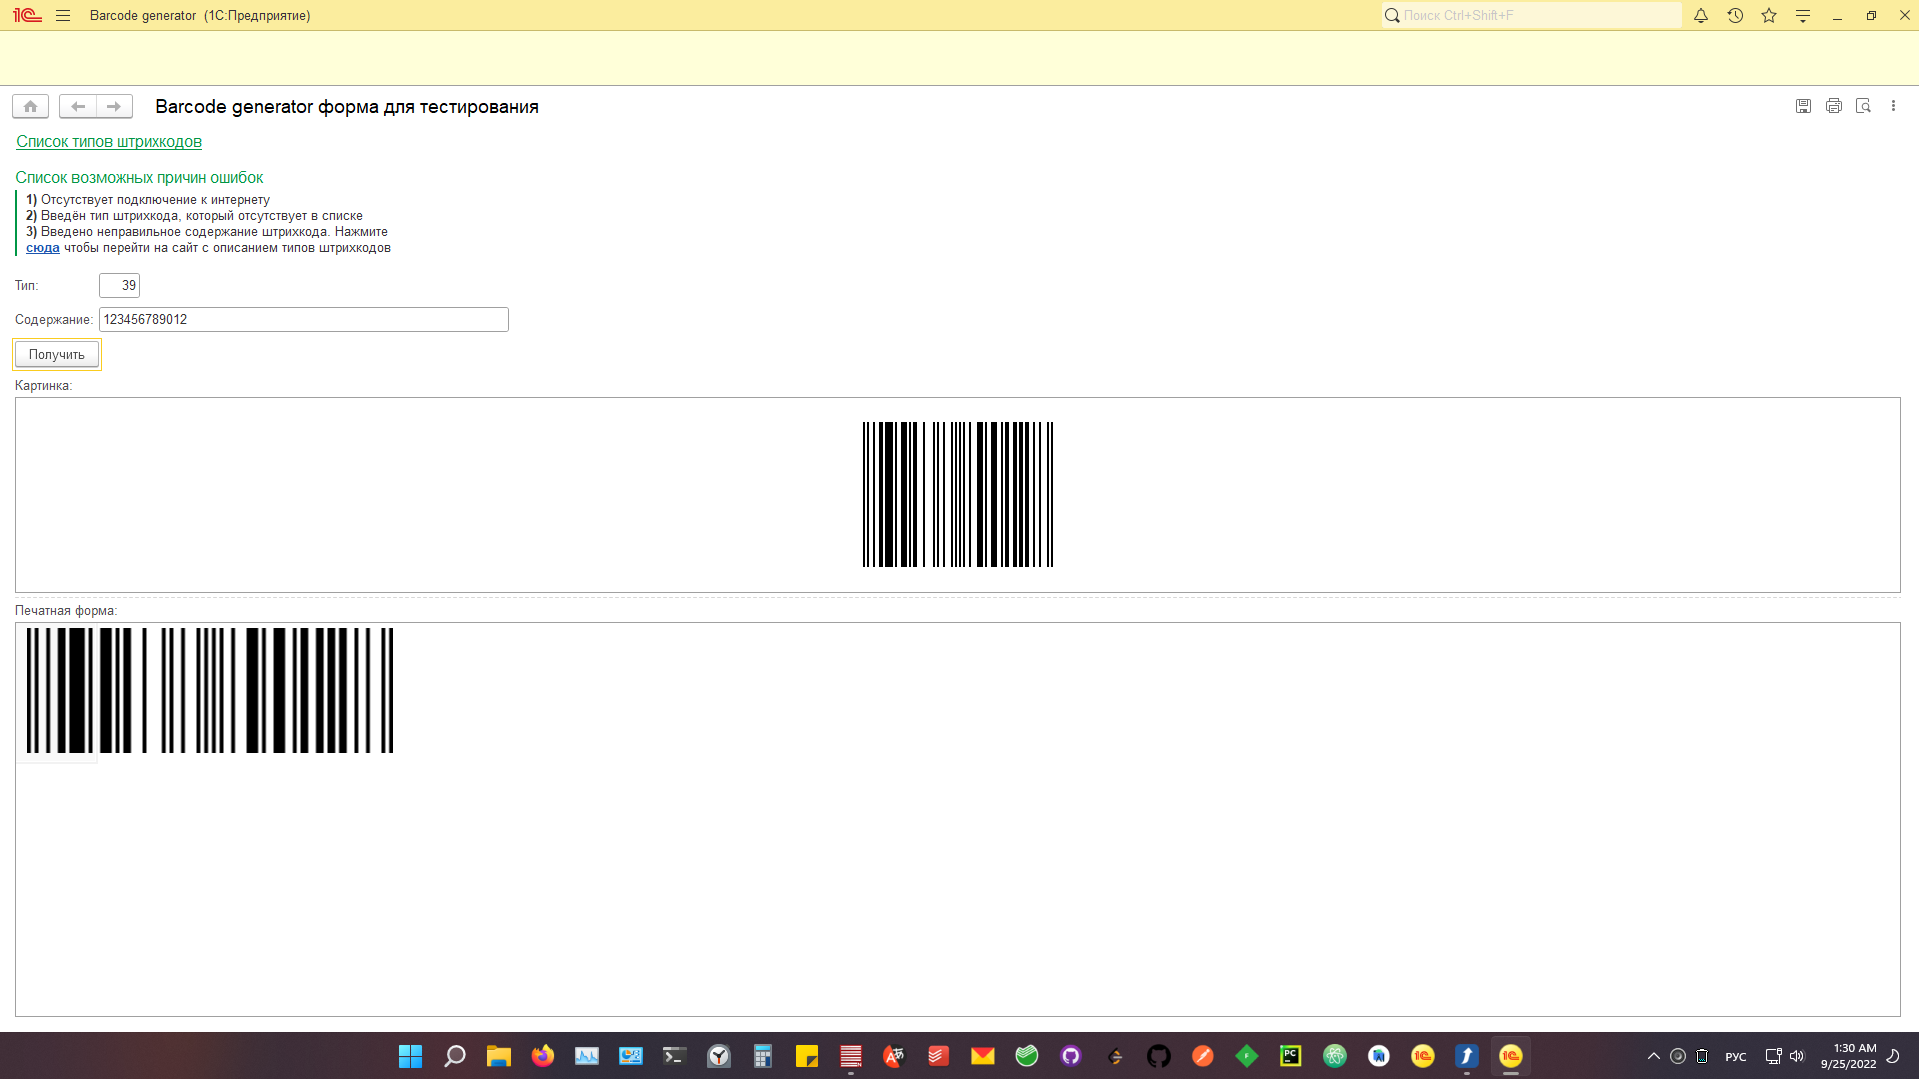Open the Список типов штрихкодов link
The width and height of the screenshot is (1919, 1079).
click(109, 142)
